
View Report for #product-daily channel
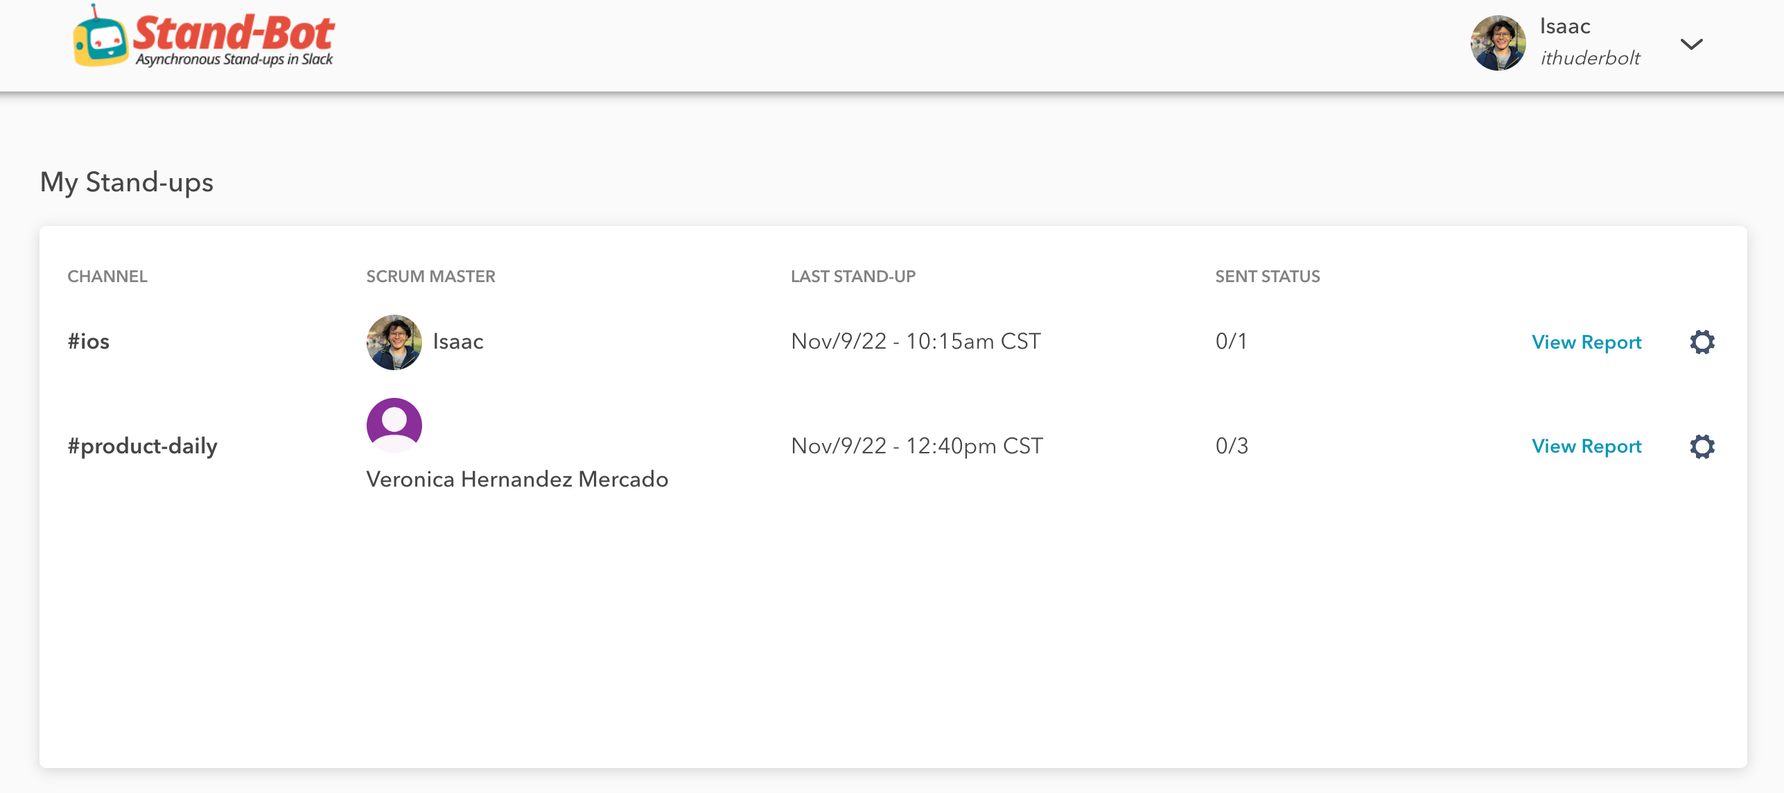[x=1586, y=446]
